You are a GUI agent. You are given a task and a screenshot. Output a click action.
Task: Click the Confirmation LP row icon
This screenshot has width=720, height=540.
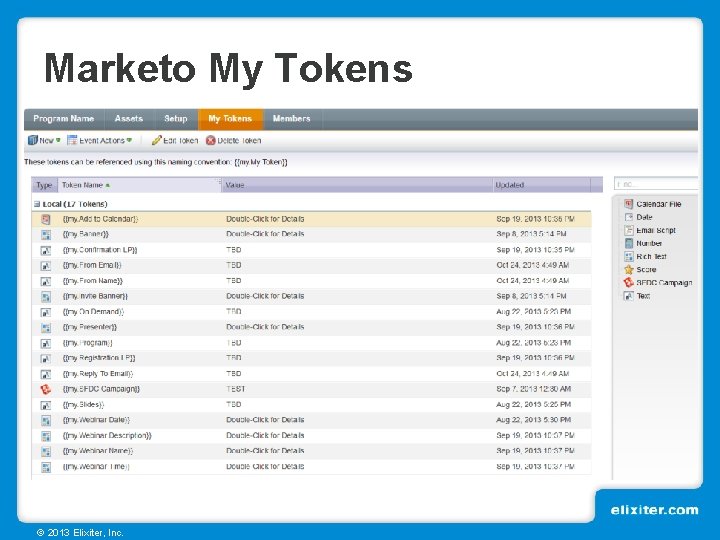click(45, 250)
